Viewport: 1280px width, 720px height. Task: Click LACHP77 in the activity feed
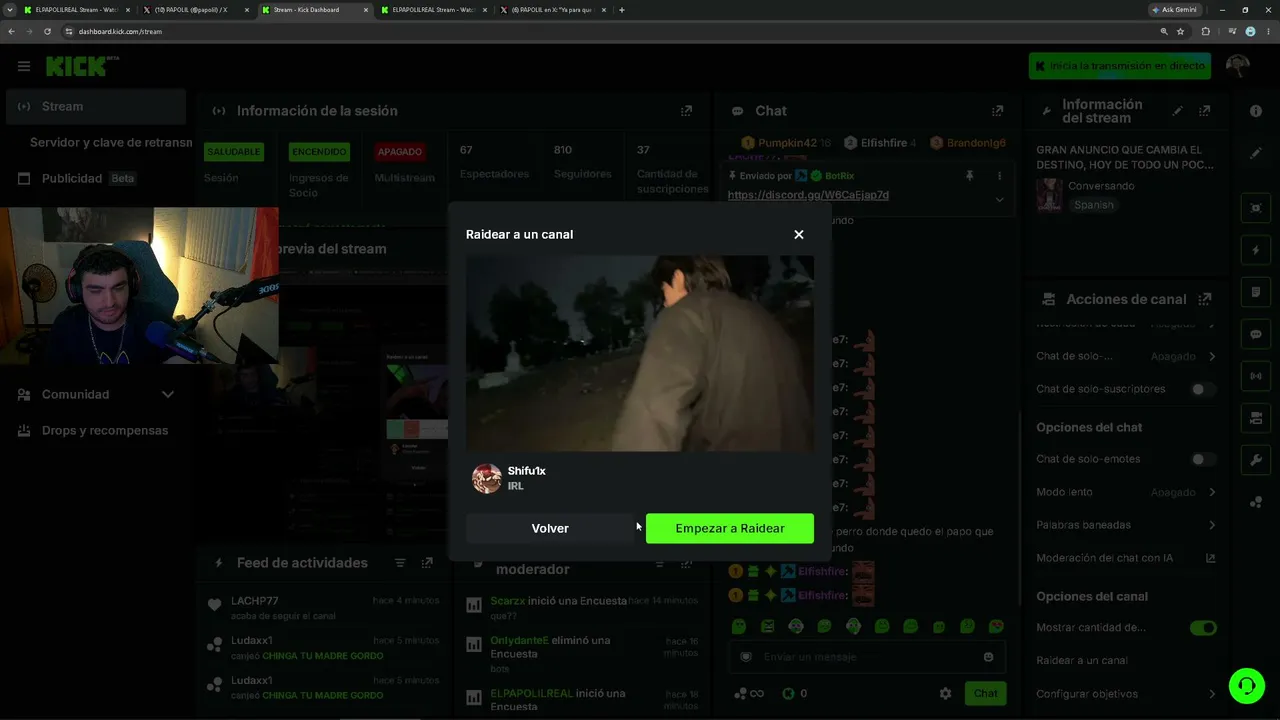255,601
